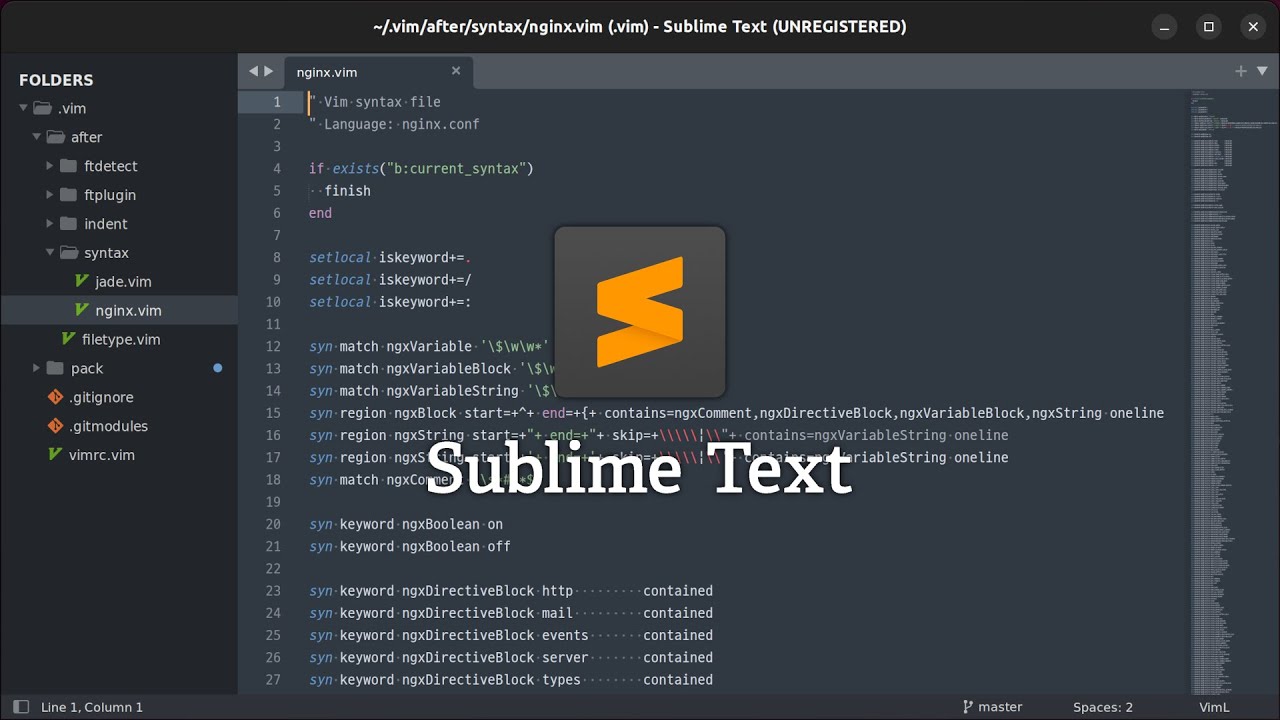This screenshot has height=720, width=1280.
Task: Click the .vim open folder icon
Action: click(x=42, y=108)
